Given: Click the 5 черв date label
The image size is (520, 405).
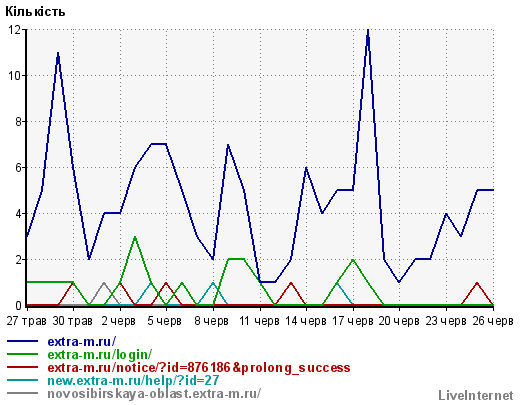Looking at the screenshot, I should pos(164,321).
